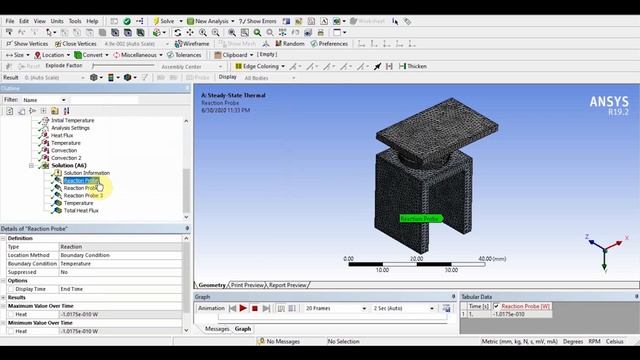Click the Show Vertices icon
640x360 pixels.
(9, 44)
